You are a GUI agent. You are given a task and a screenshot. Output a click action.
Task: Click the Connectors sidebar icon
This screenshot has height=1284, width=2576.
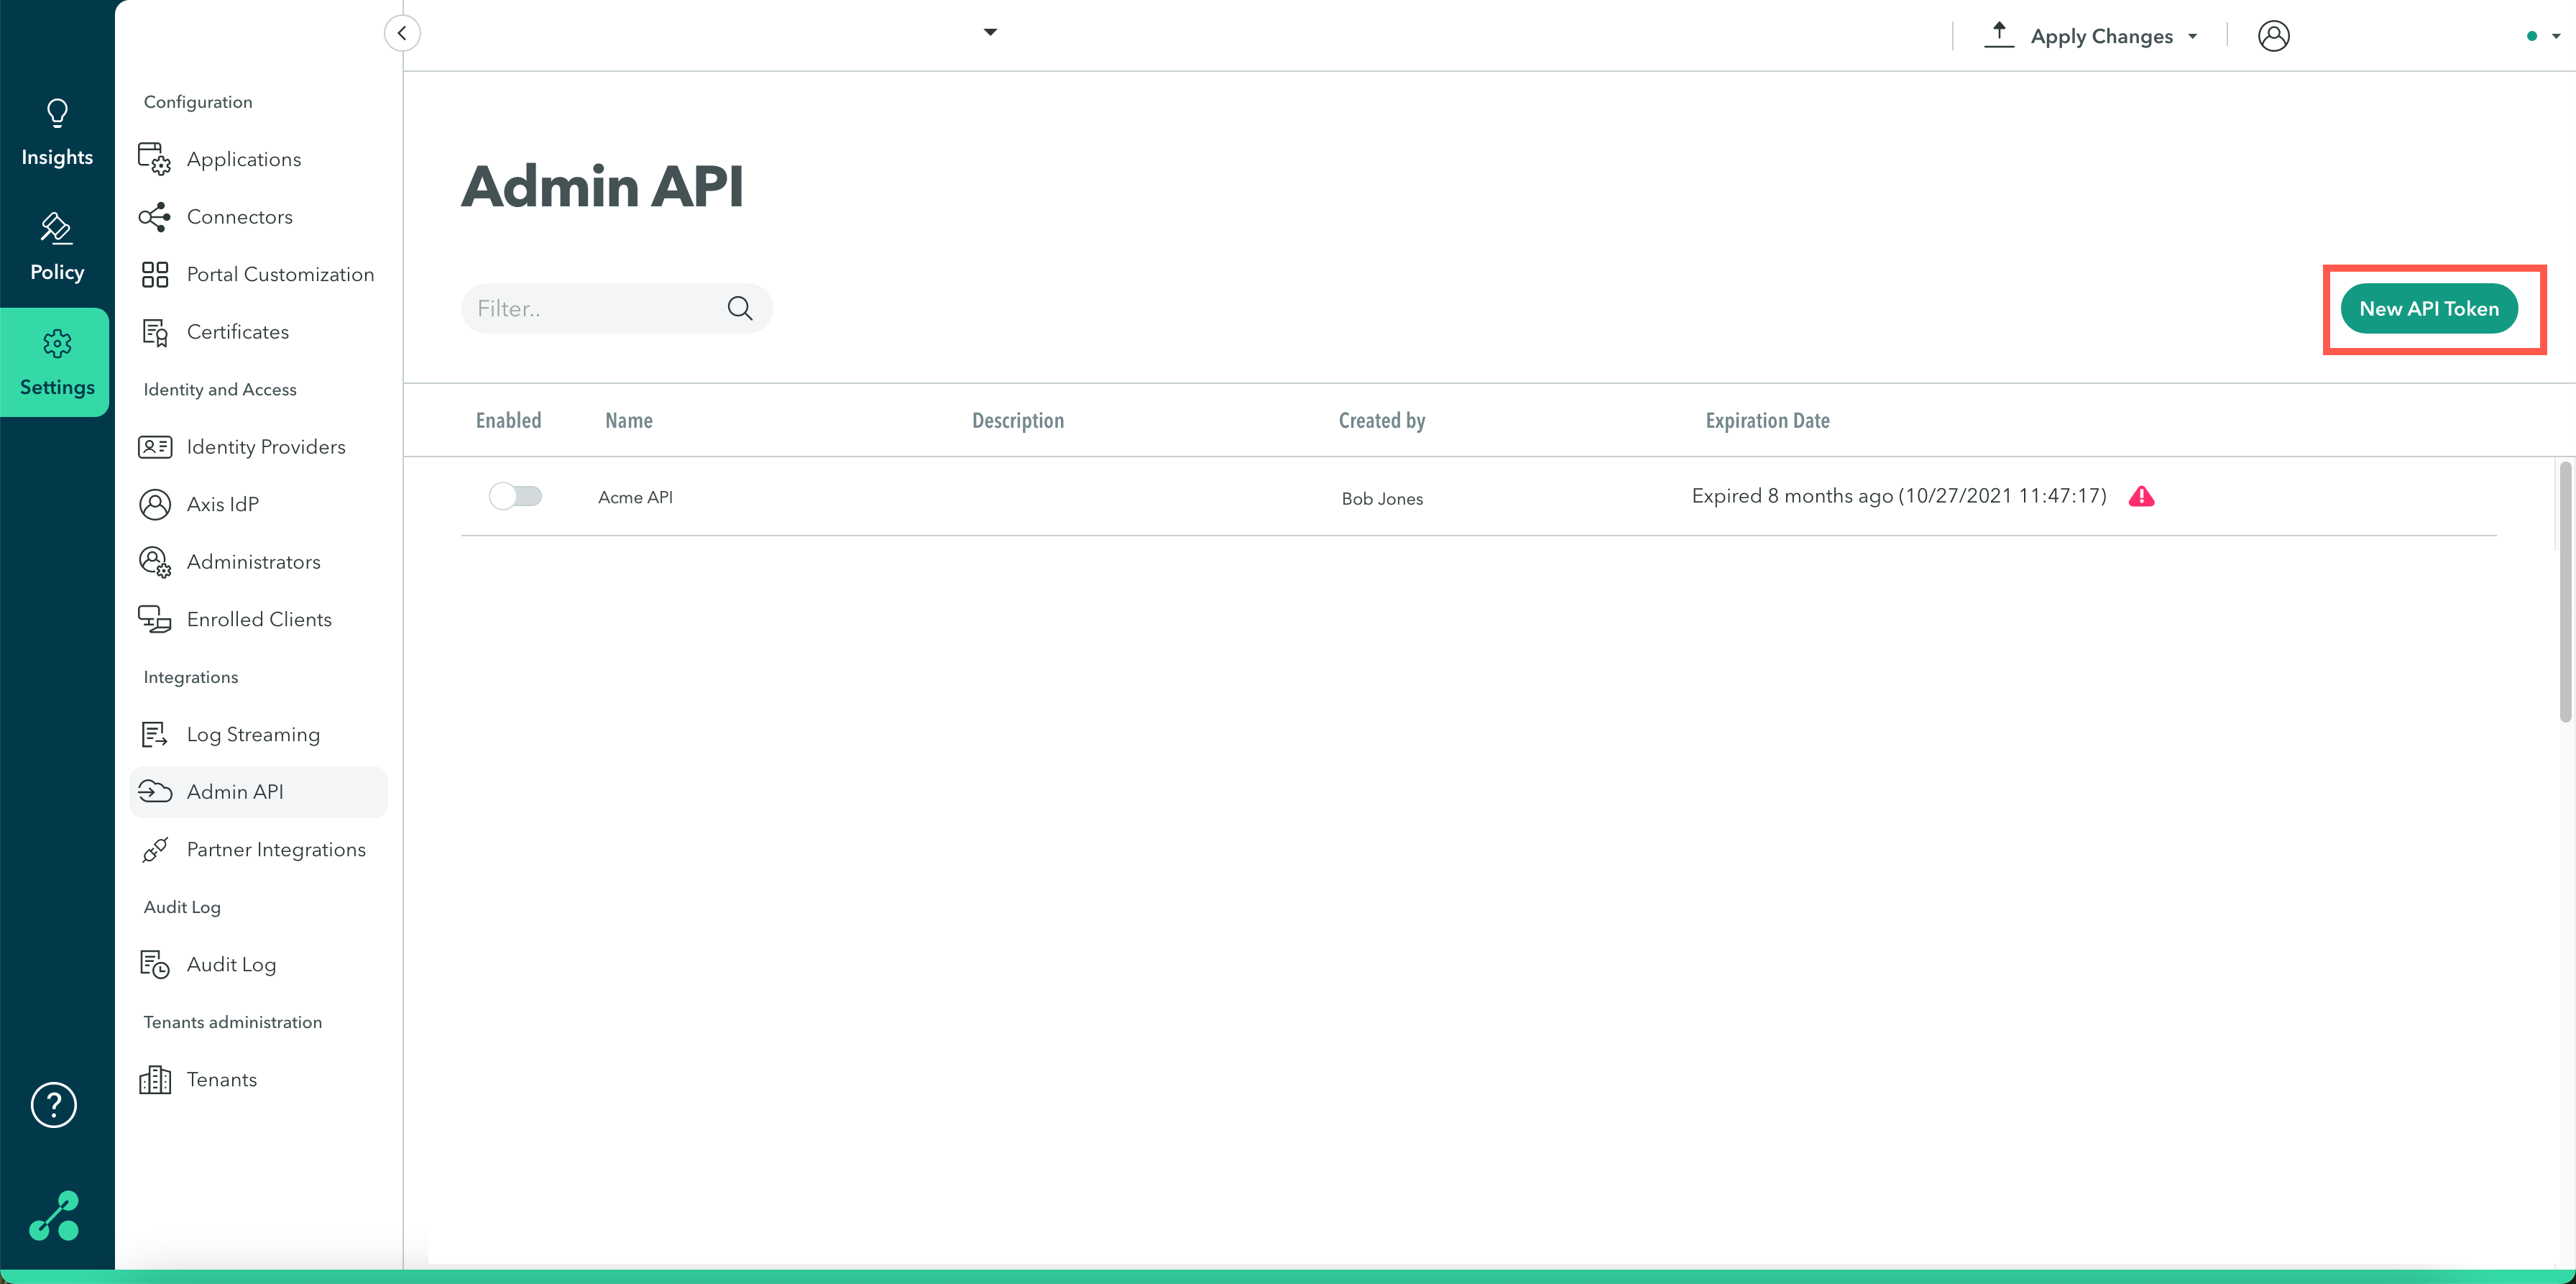[x=154, y=217]
